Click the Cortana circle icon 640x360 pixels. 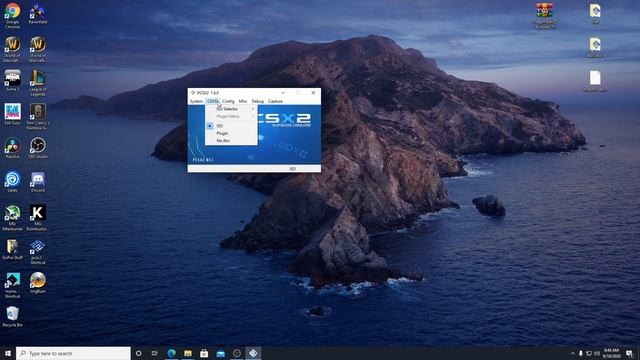point(138,353)
